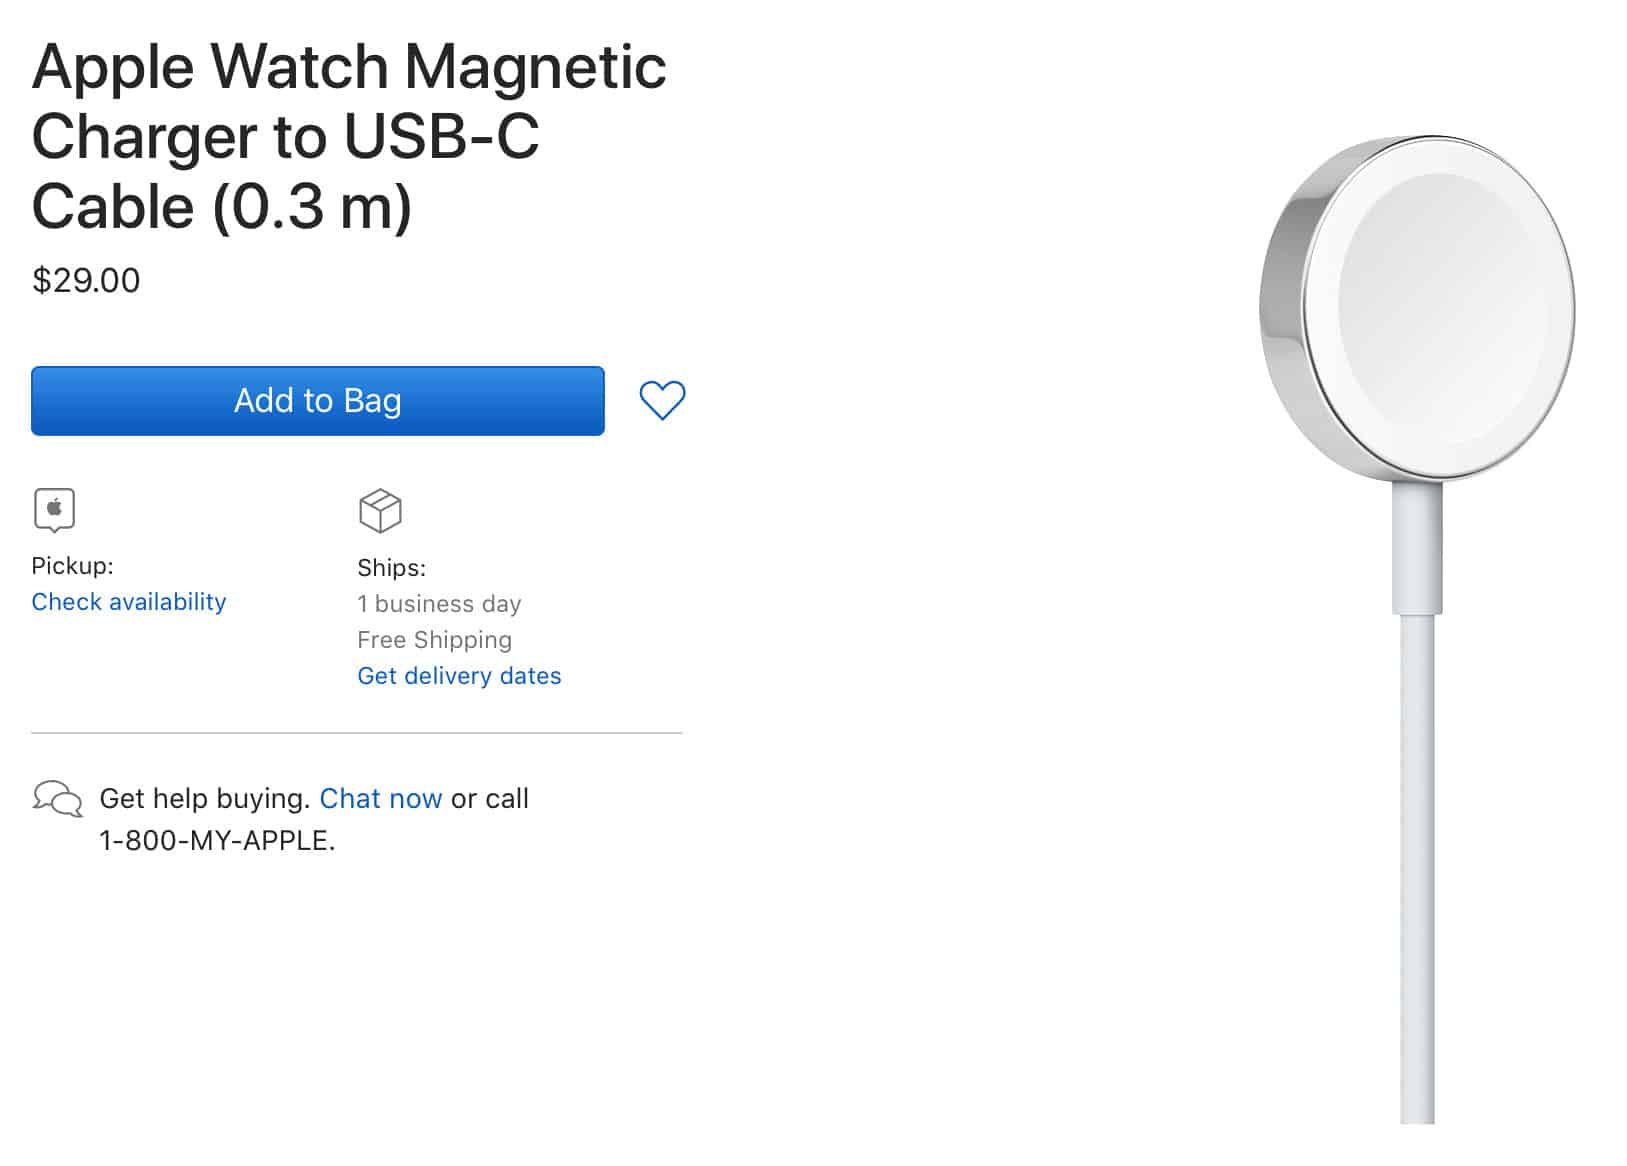Click the Apple Watch Magnetic Charger title
Image resolution: width=1627 pixels, height=1166 pixels.
(349, 136)
